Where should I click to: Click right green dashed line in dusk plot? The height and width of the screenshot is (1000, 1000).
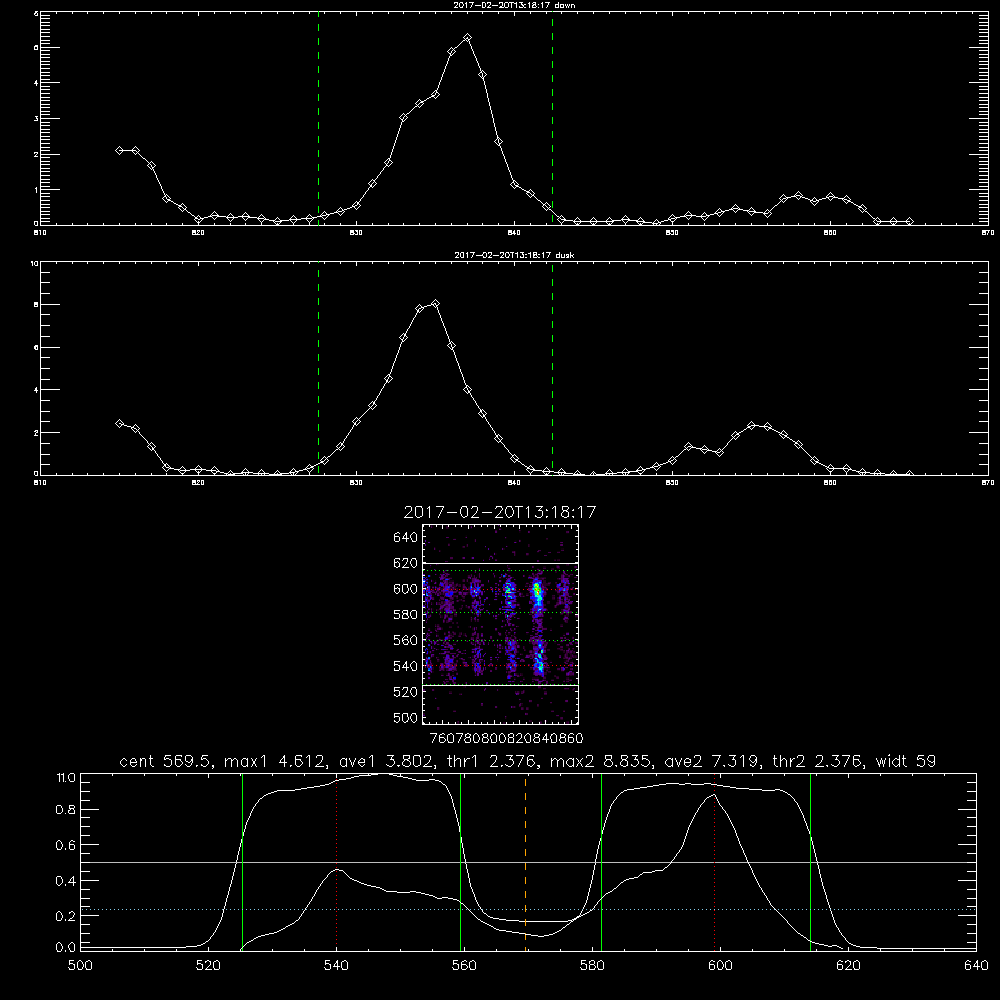[552, 368]
